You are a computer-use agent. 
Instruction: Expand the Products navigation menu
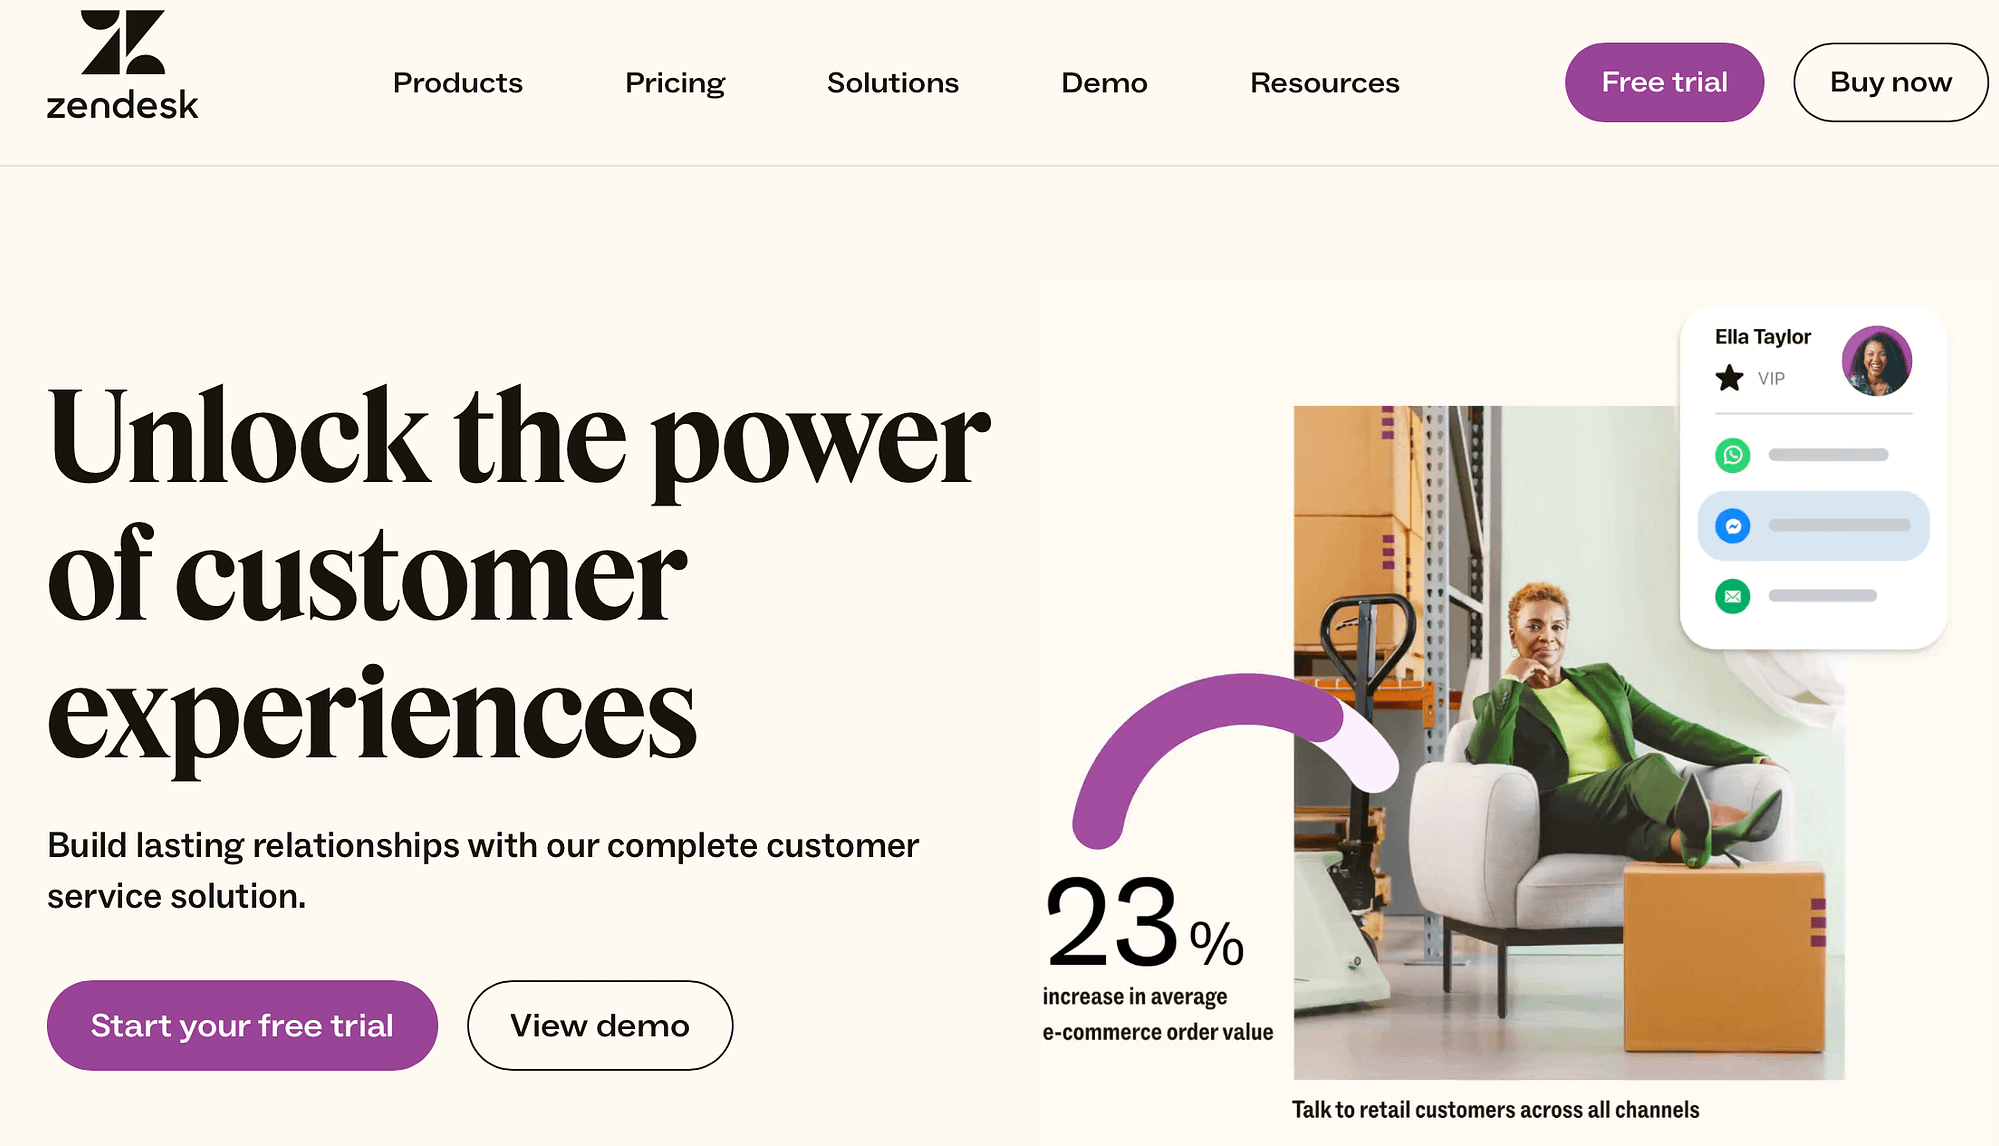pos(457,82)
